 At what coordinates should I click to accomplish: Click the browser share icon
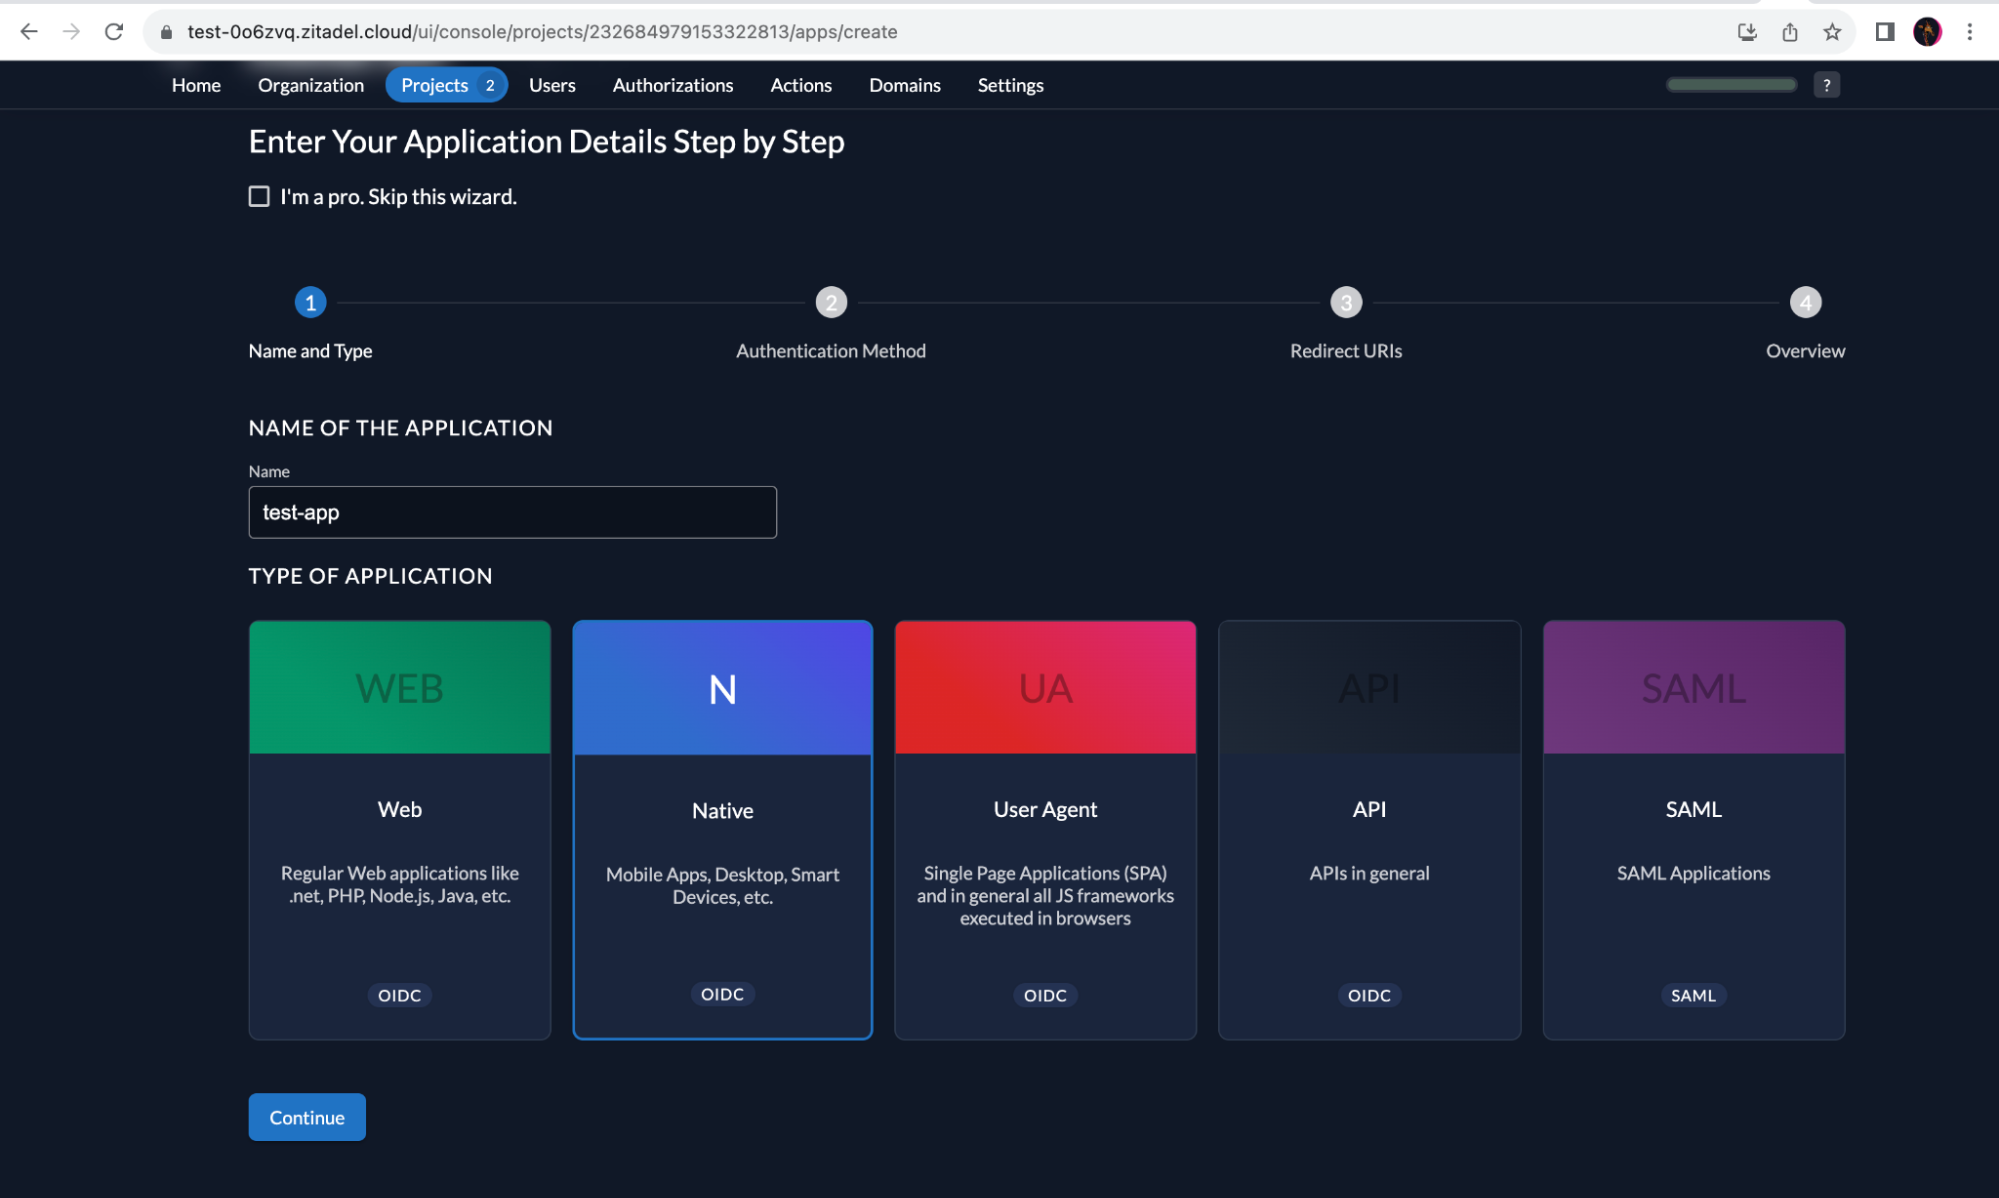tap(1790, 32)
